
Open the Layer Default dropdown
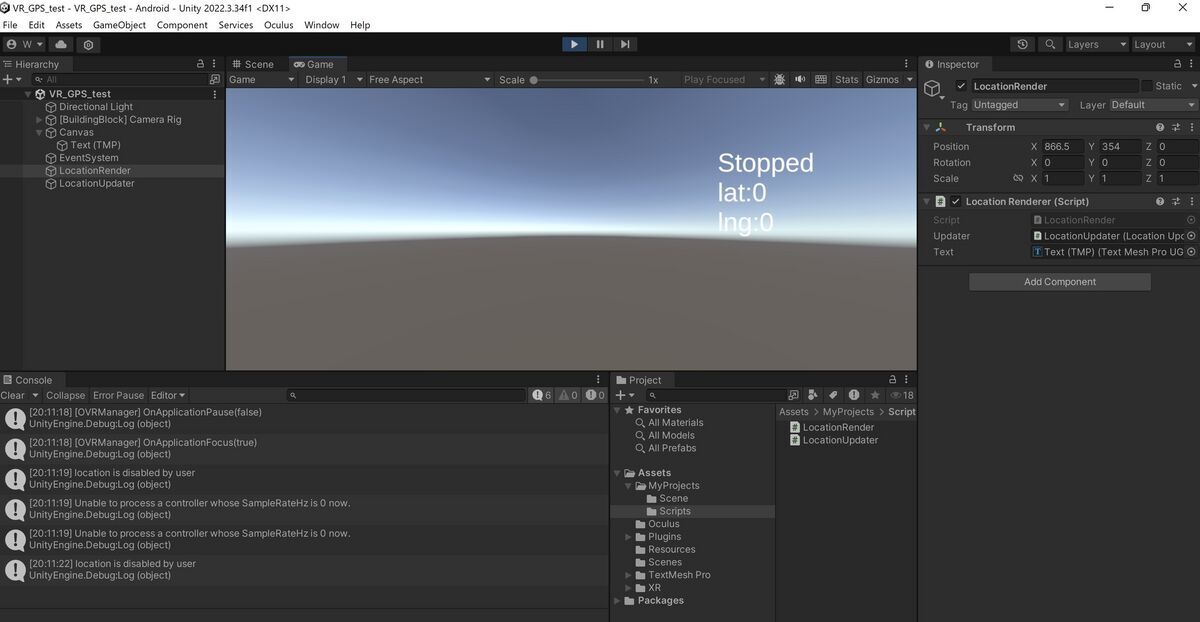1152,105
